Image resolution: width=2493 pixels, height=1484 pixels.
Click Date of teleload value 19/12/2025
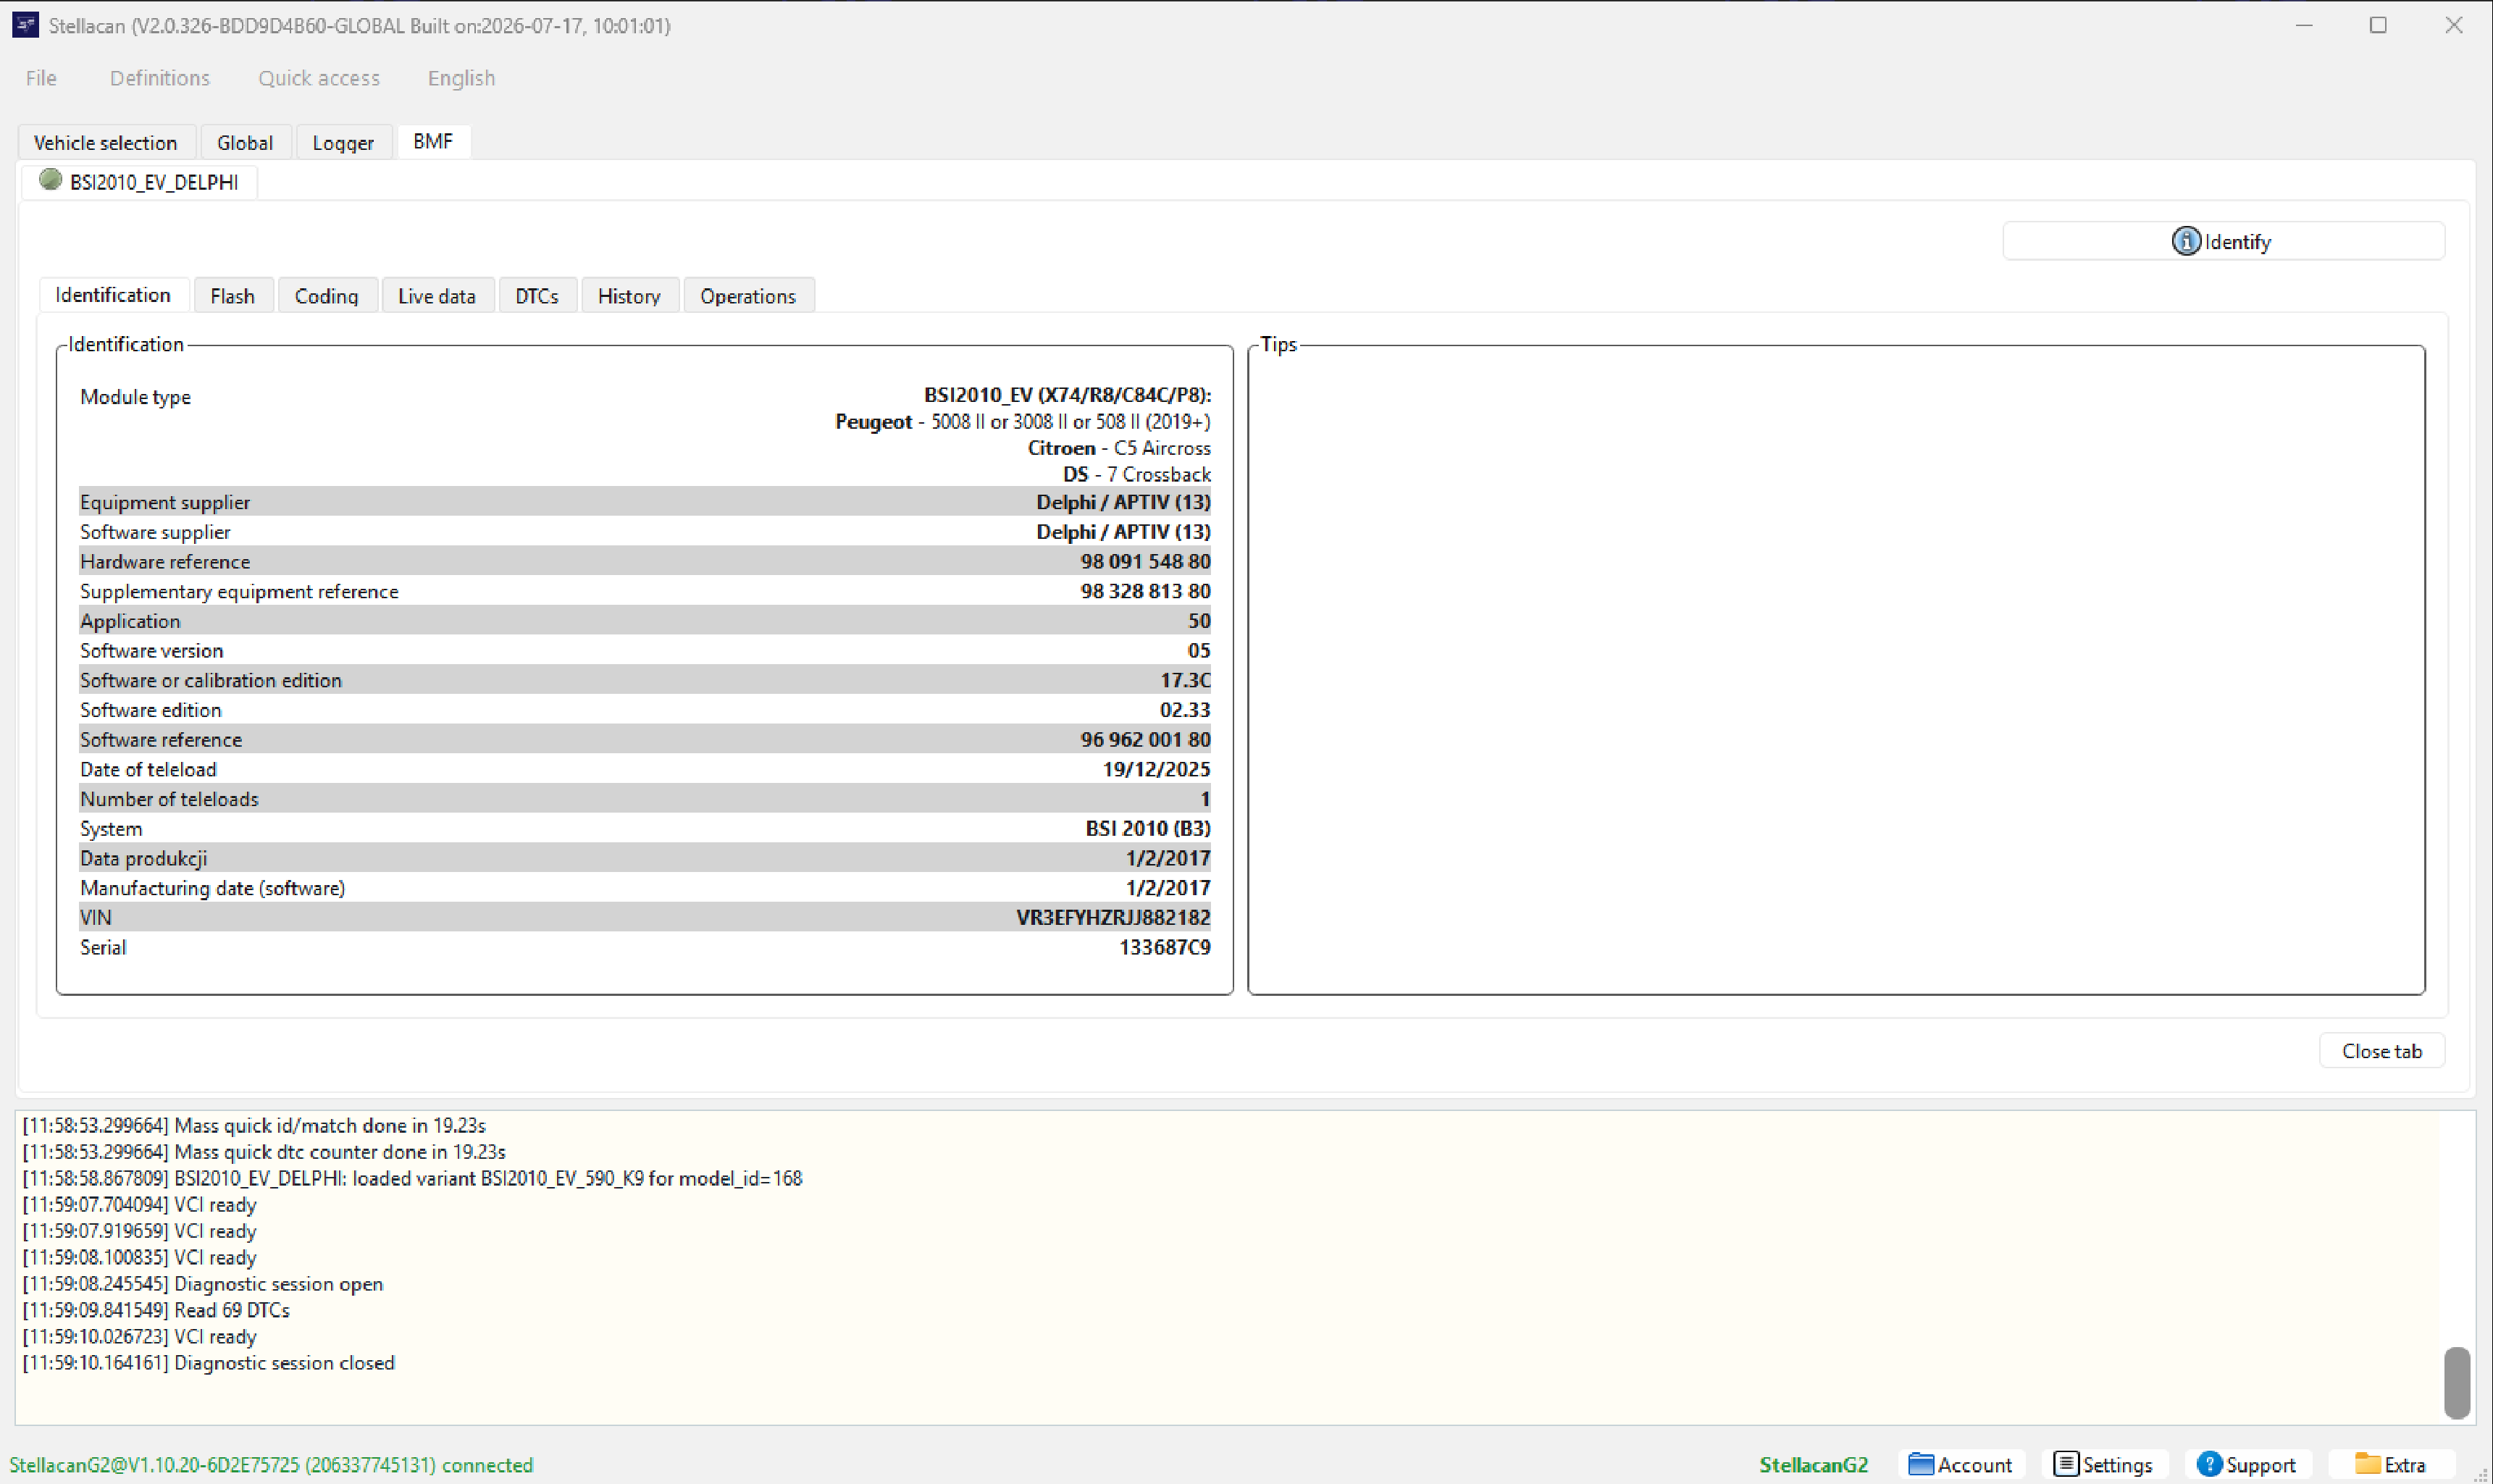1156,769
